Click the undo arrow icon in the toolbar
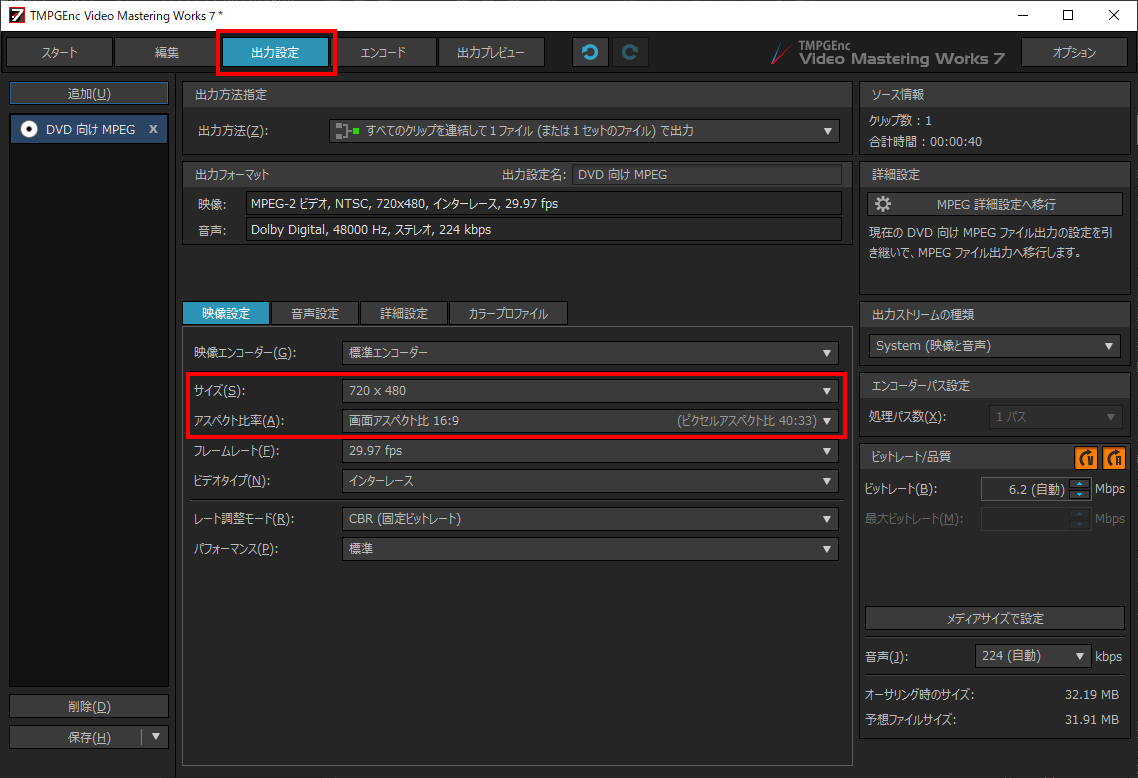This screenshot has width=1138, height=778. [589, 52]
